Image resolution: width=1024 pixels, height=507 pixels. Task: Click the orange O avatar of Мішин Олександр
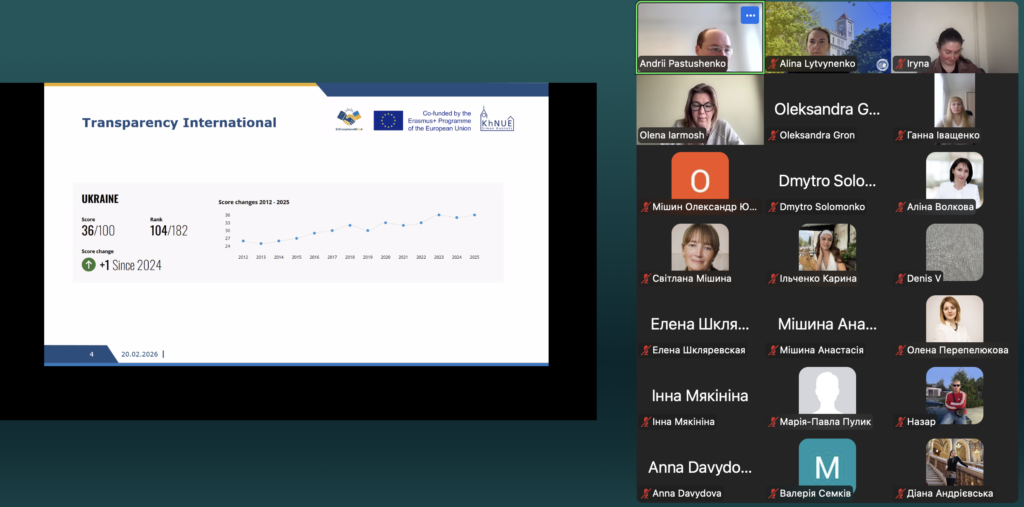point(700,181)
